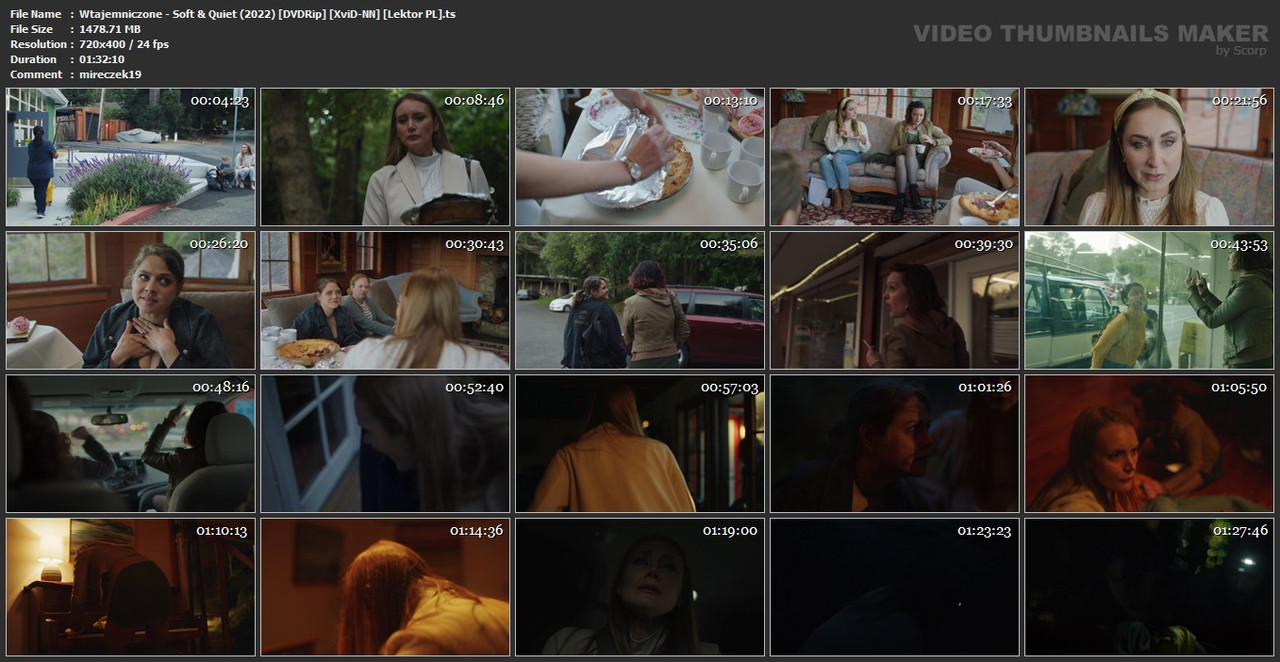Click the Resolution label

tap(38, 44)
